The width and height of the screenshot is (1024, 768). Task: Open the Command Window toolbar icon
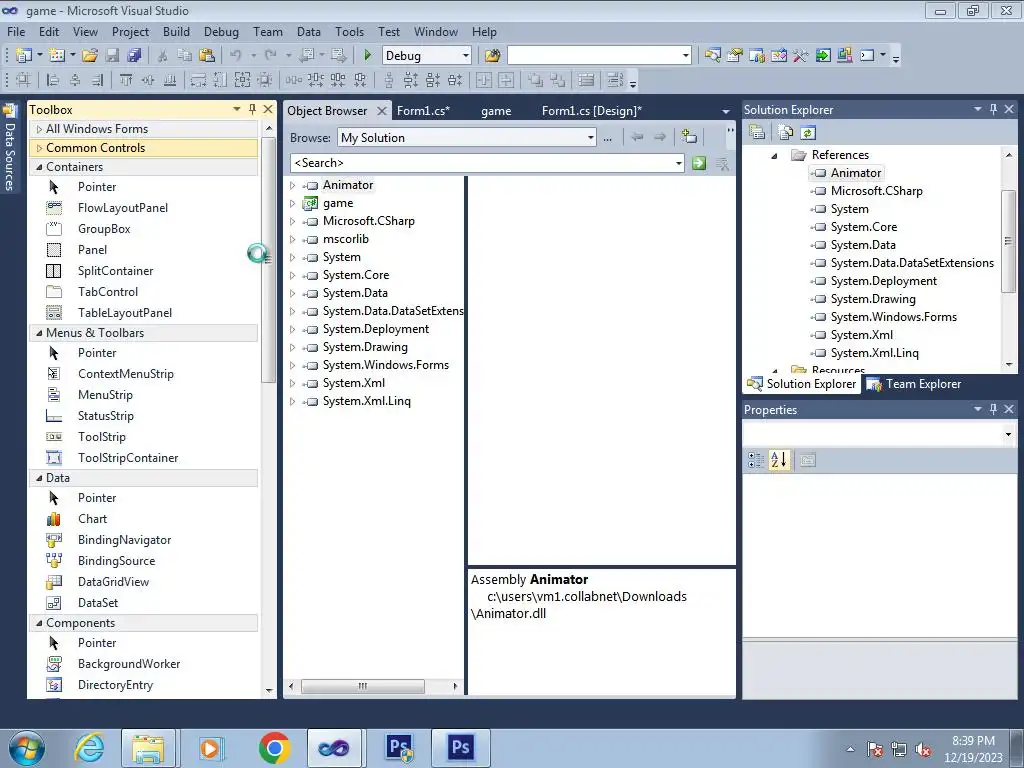click(x=867, y=56)
